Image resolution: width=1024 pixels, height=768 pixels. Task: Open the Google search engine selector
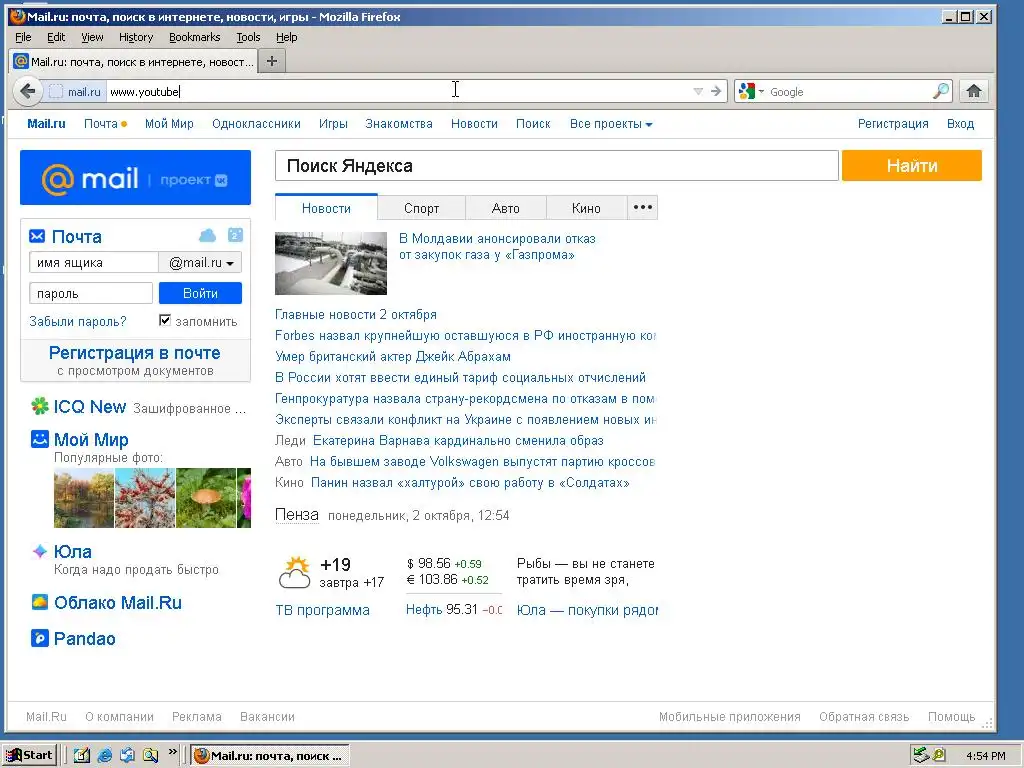click(750, 91)
